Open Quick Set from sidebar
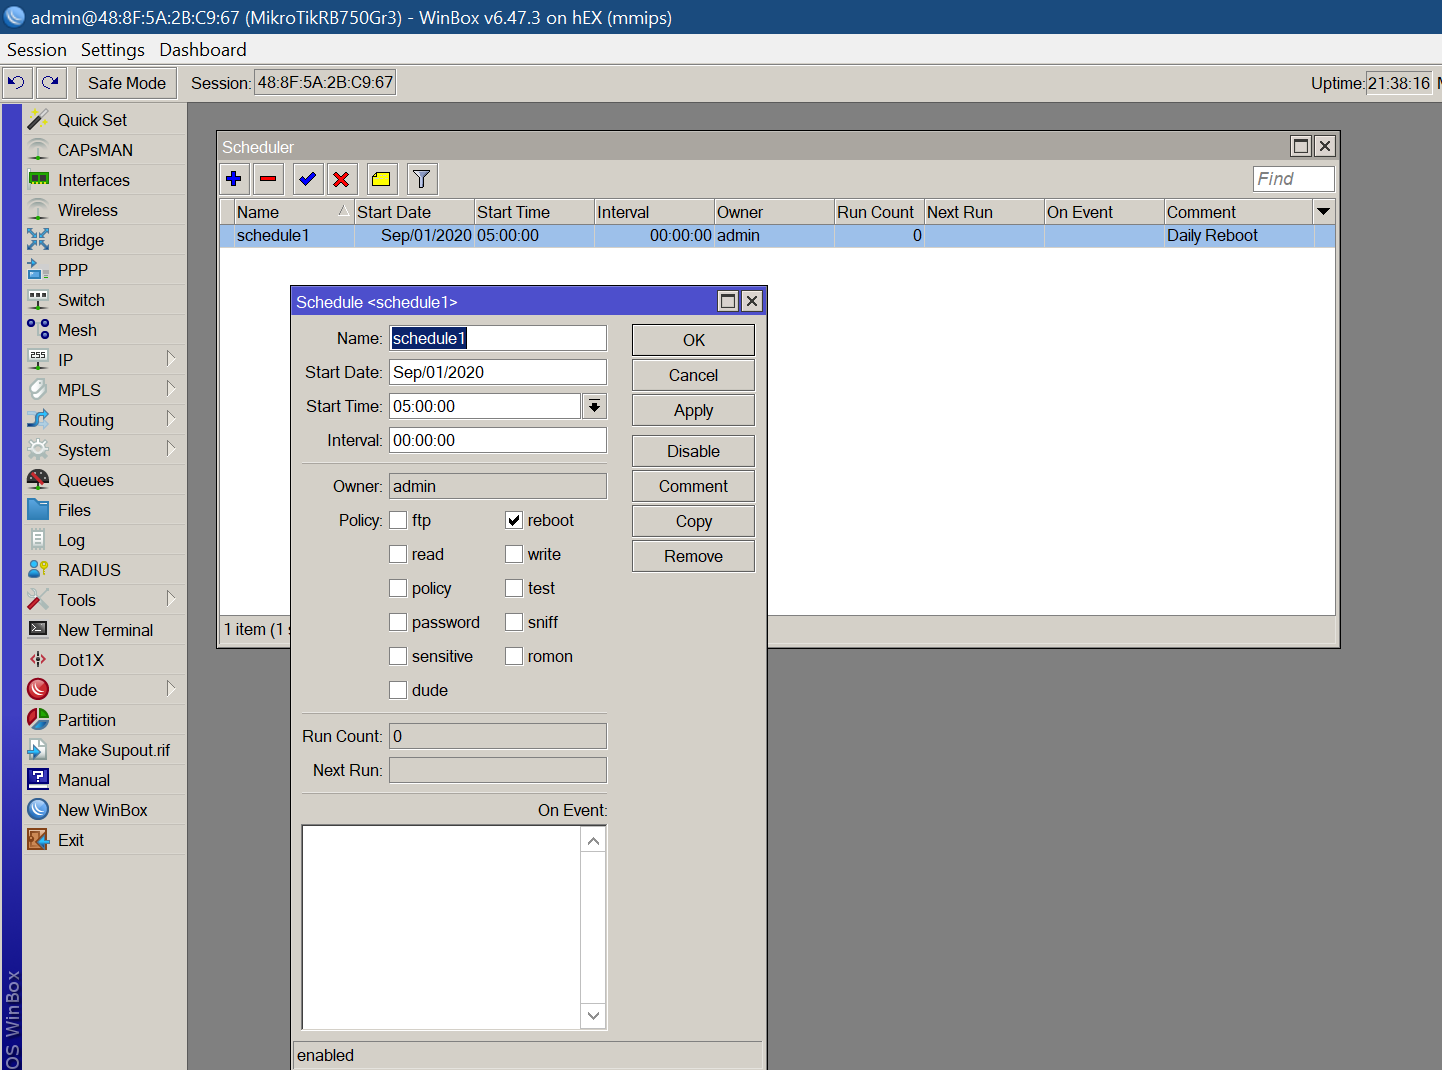 (105, 120)
